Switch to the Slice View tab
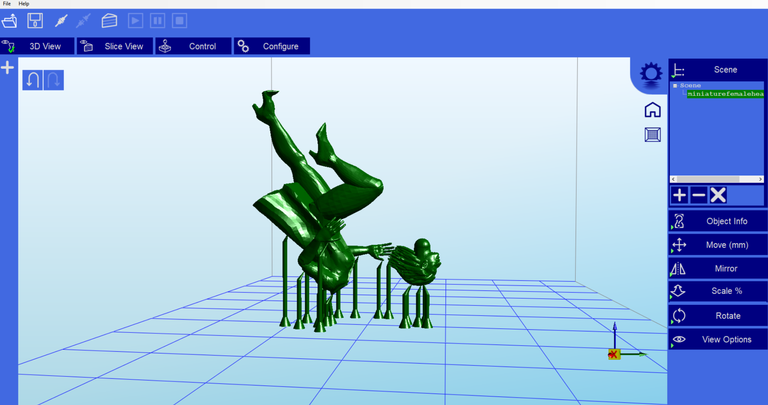Screen dimensions: 768x405 pyautogui.click(x=115, y=46)
